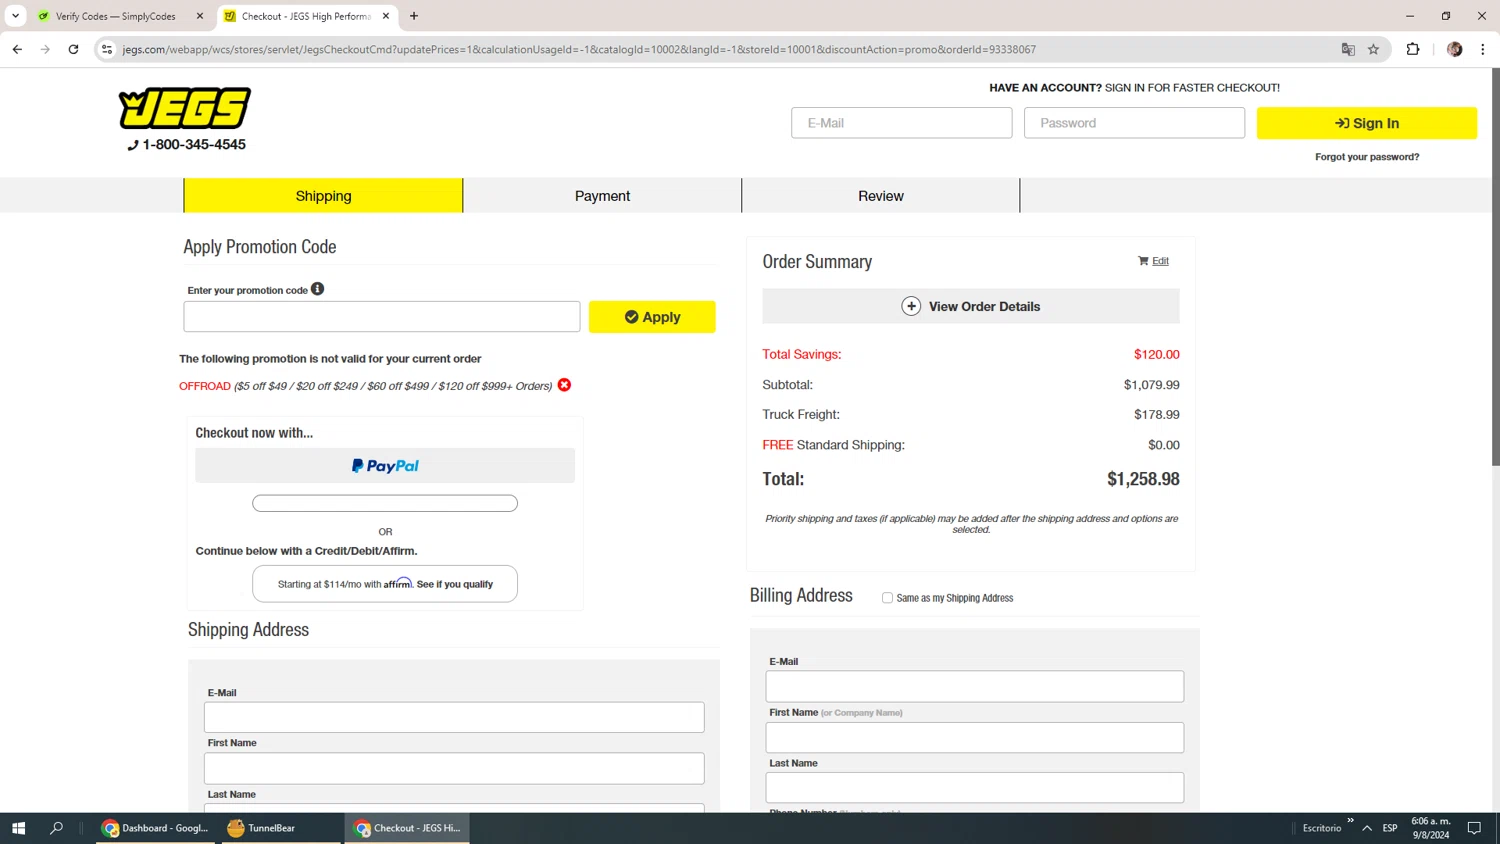Click the Total amount $1,258.98
The width and height of the screenshot is (1500, 844).
[x=1143, y=479]
